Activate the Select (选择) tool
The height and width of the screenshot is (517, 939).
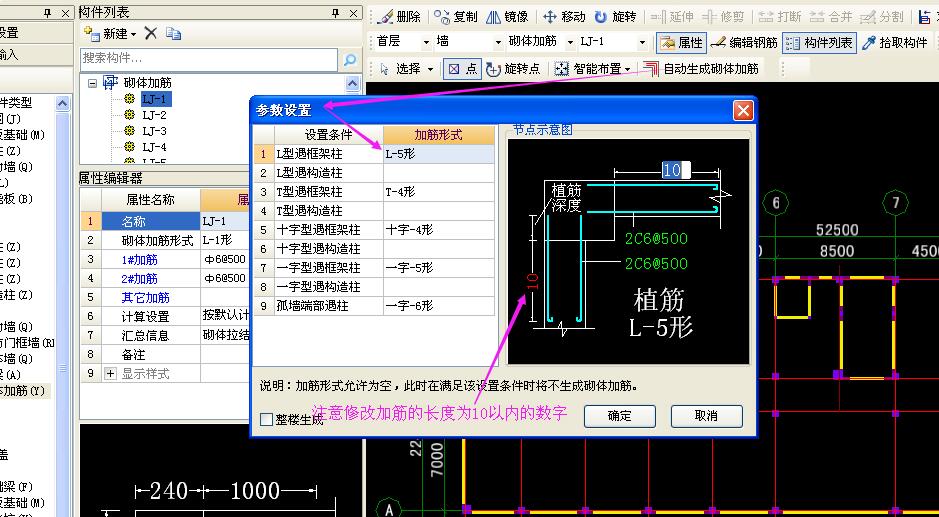(401, 69)
